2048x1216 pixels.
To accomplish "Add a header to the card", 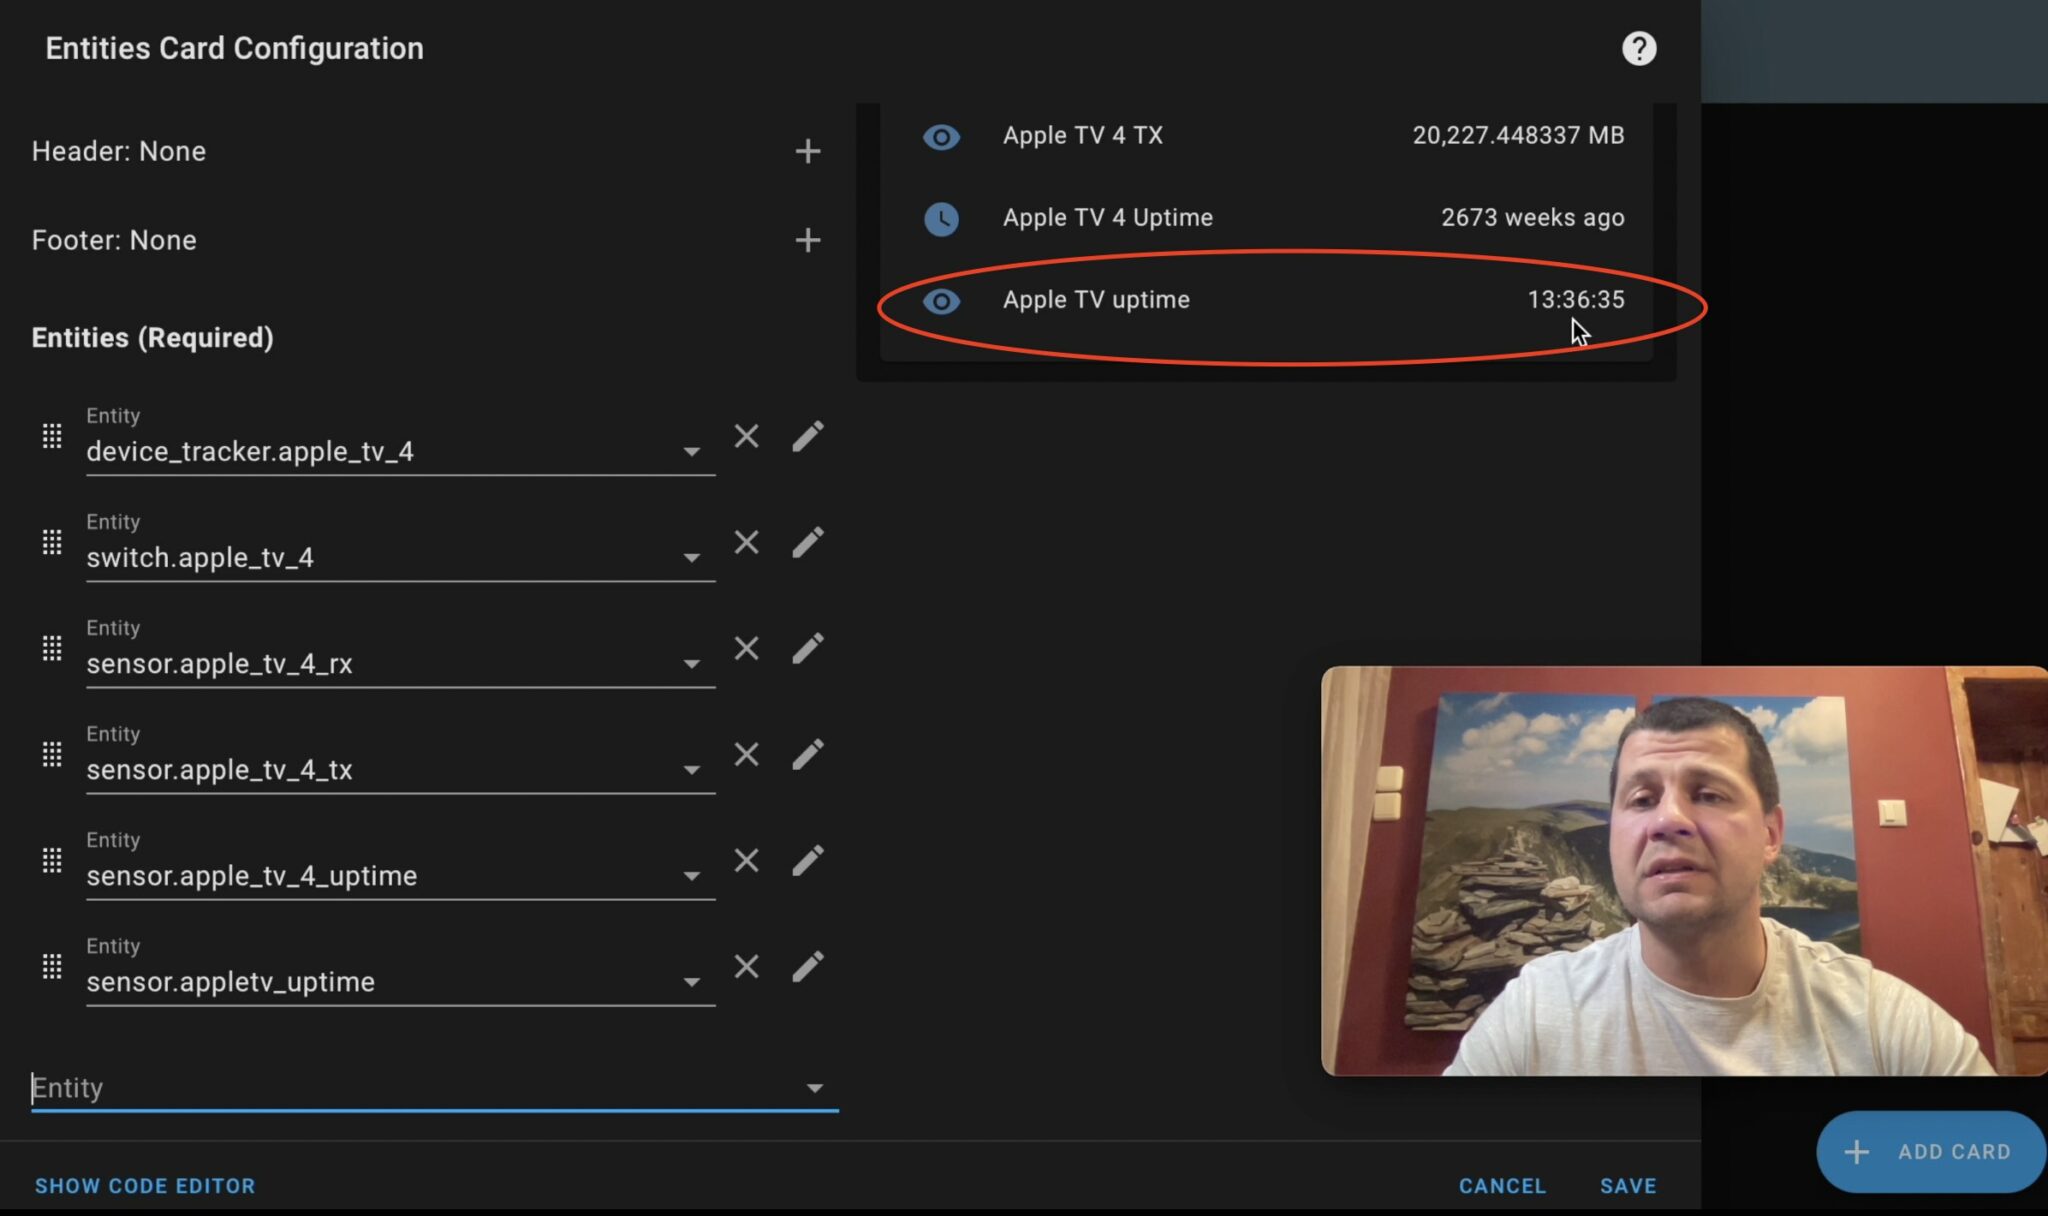I will [808, 151].
